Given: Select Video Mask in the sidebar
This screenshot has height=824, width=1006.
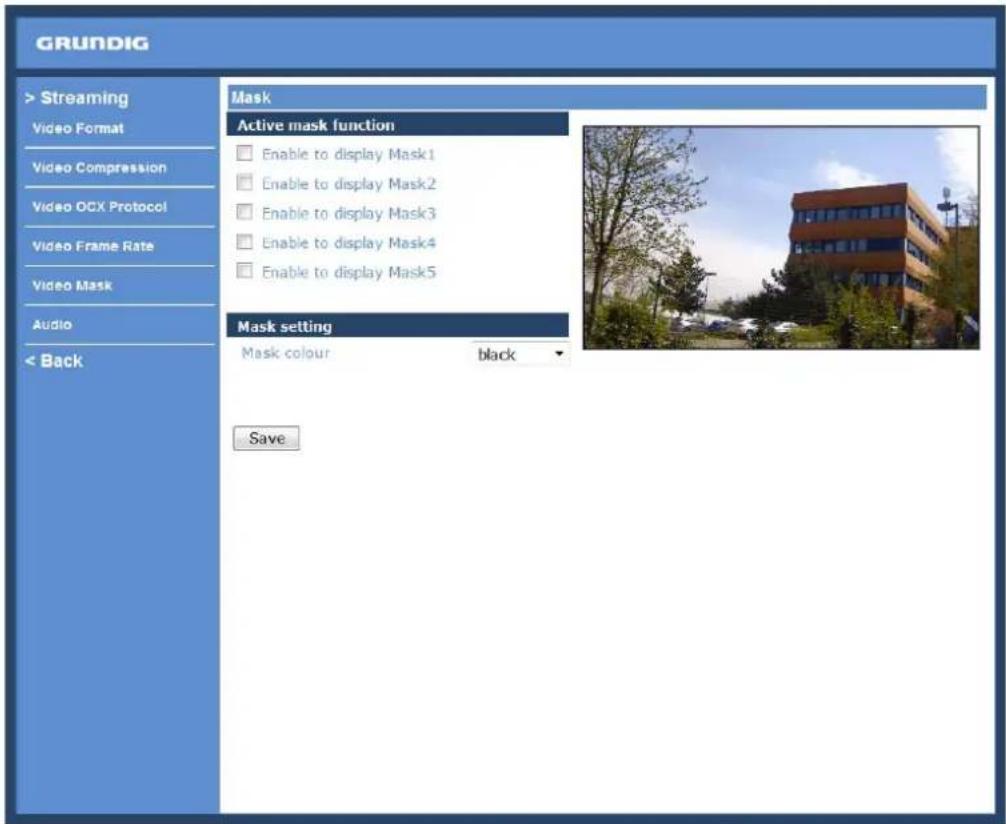Looking at the screenshot, I should point(72,286).
